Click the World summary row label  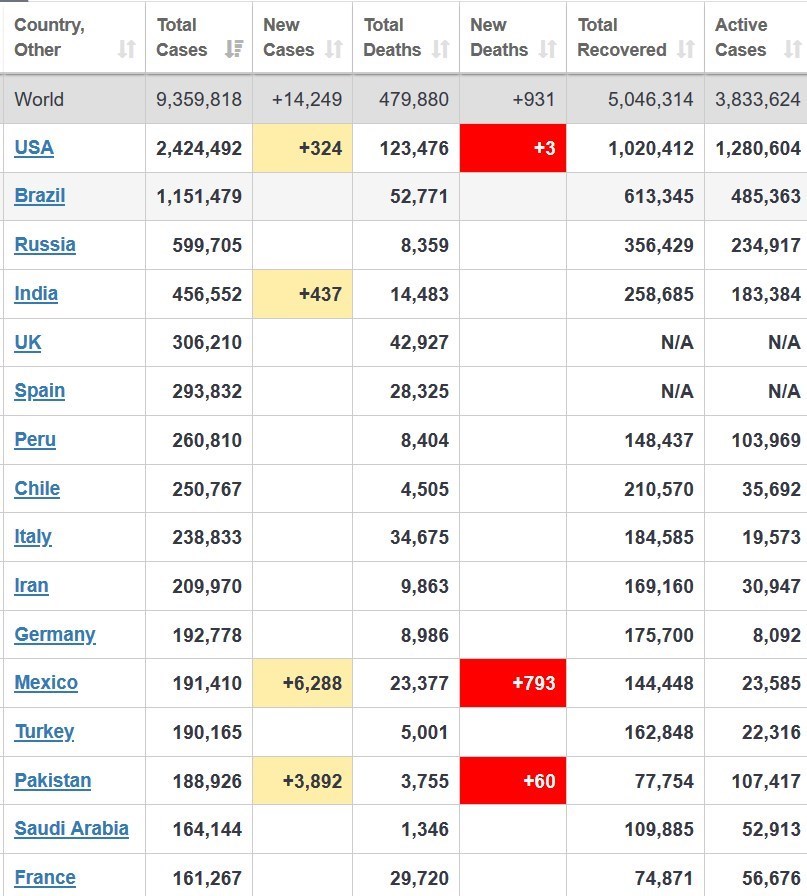pyautogui.click(x=39, y=99)
